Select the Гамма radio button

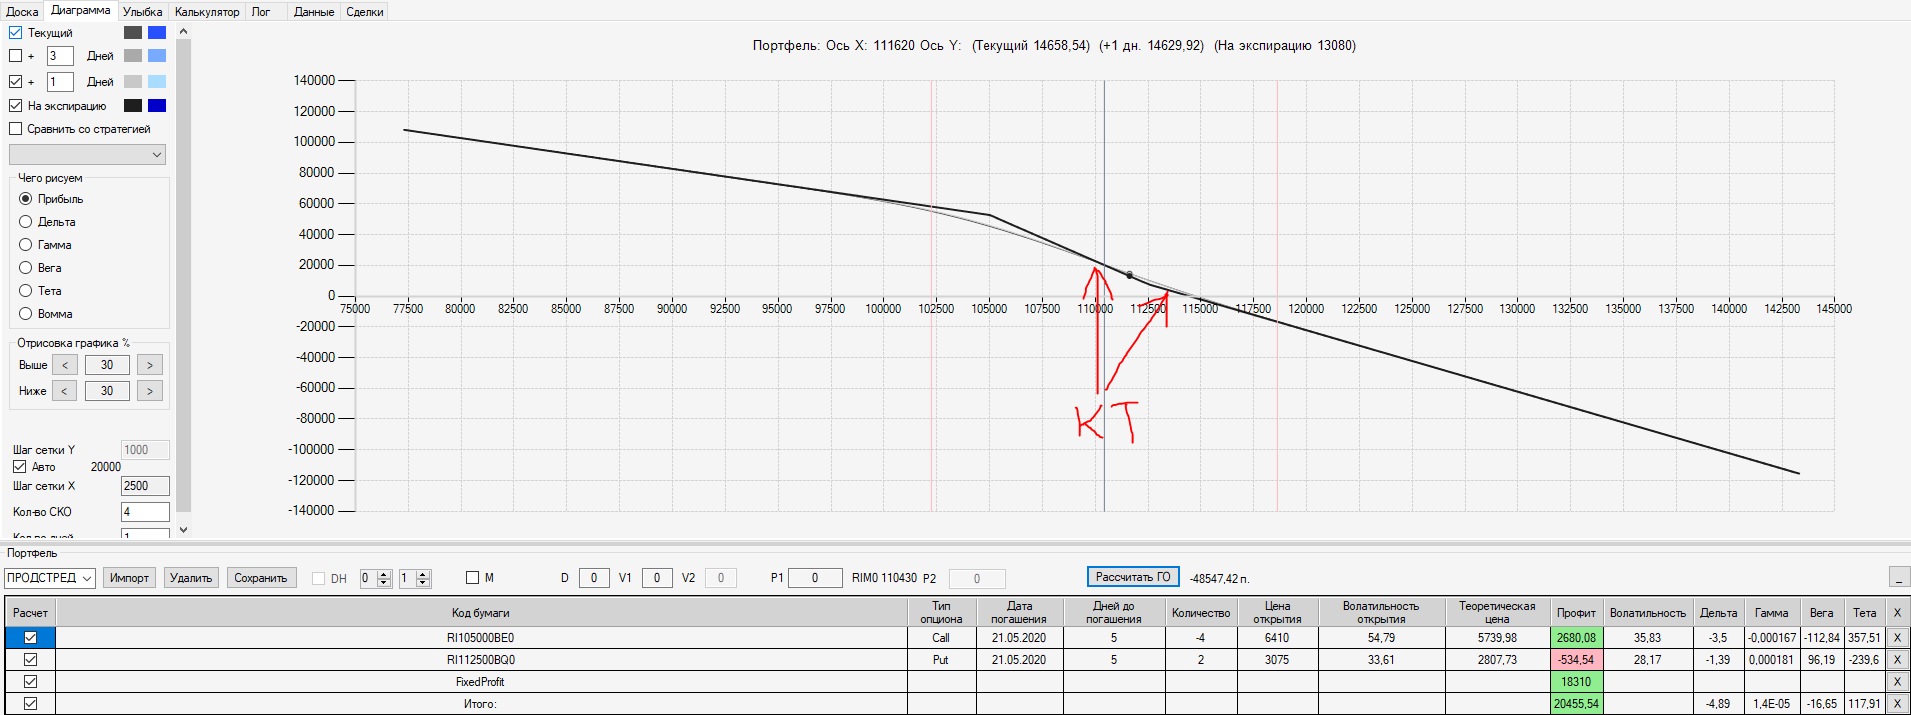(26, 245)
